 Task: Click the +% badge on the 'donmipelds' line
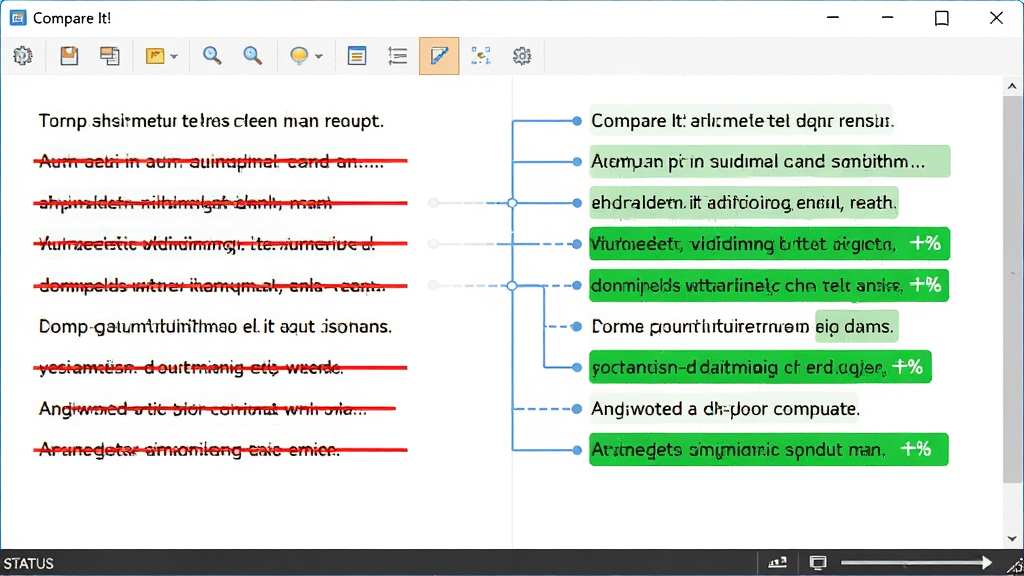click(x=925, y=285)
